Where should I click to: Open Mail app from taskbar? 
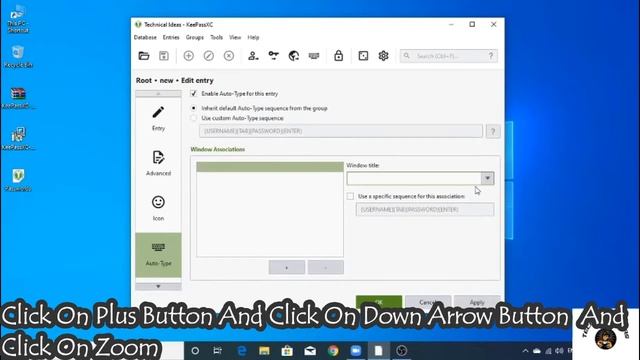[310, 351]
